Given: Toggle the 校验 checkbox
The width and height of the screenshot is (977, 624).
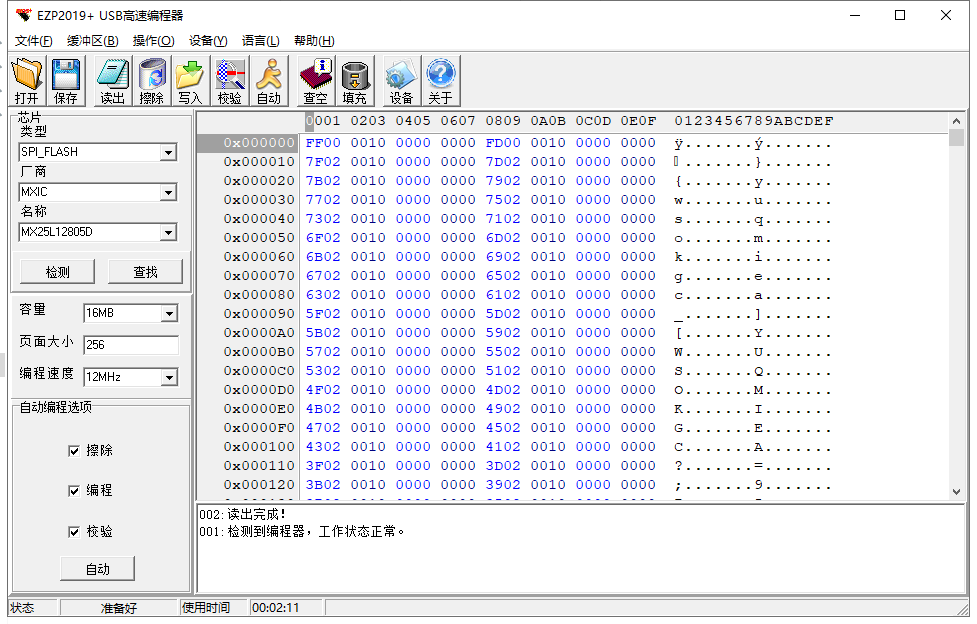Looking at the screenshot, I should [x=75, y=531].
